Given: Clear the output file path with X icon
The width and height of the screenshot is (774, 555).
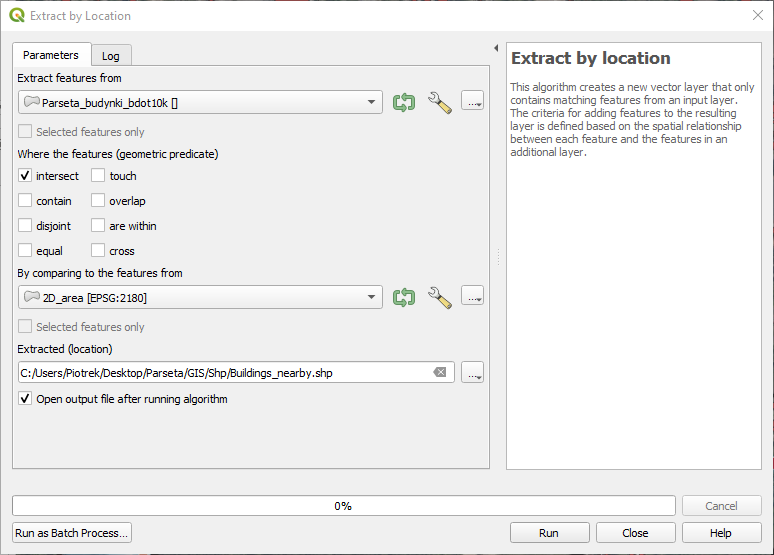Looking at the screenshot, I should click(440, 372).
